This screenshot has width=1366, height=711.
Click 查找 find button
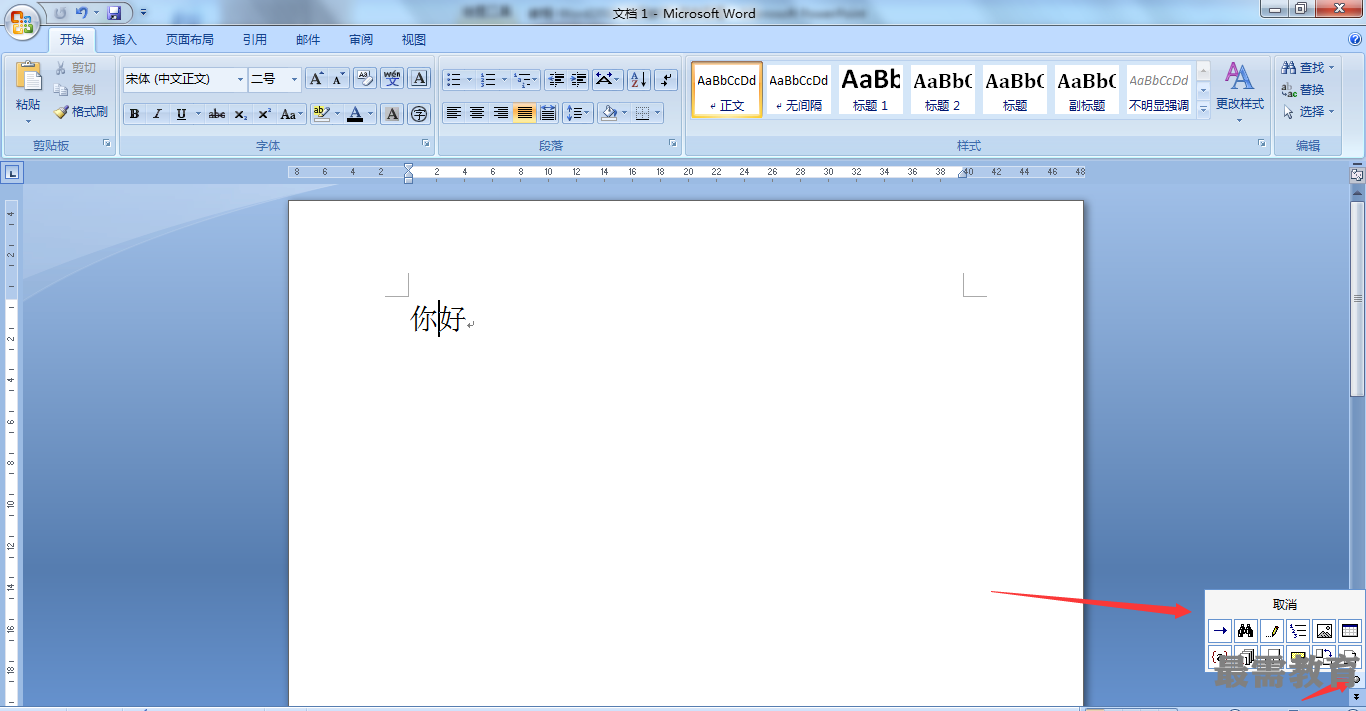click(x=1309, y=68)
